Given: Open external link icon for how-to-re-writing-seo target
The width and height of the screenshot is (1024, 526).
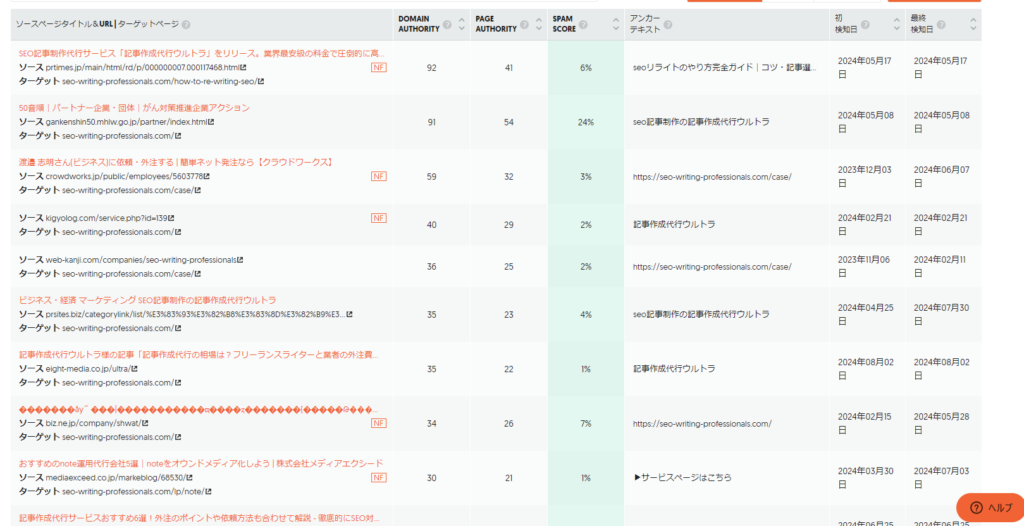Looking at the screenshot, I should [x=261, y=82].
